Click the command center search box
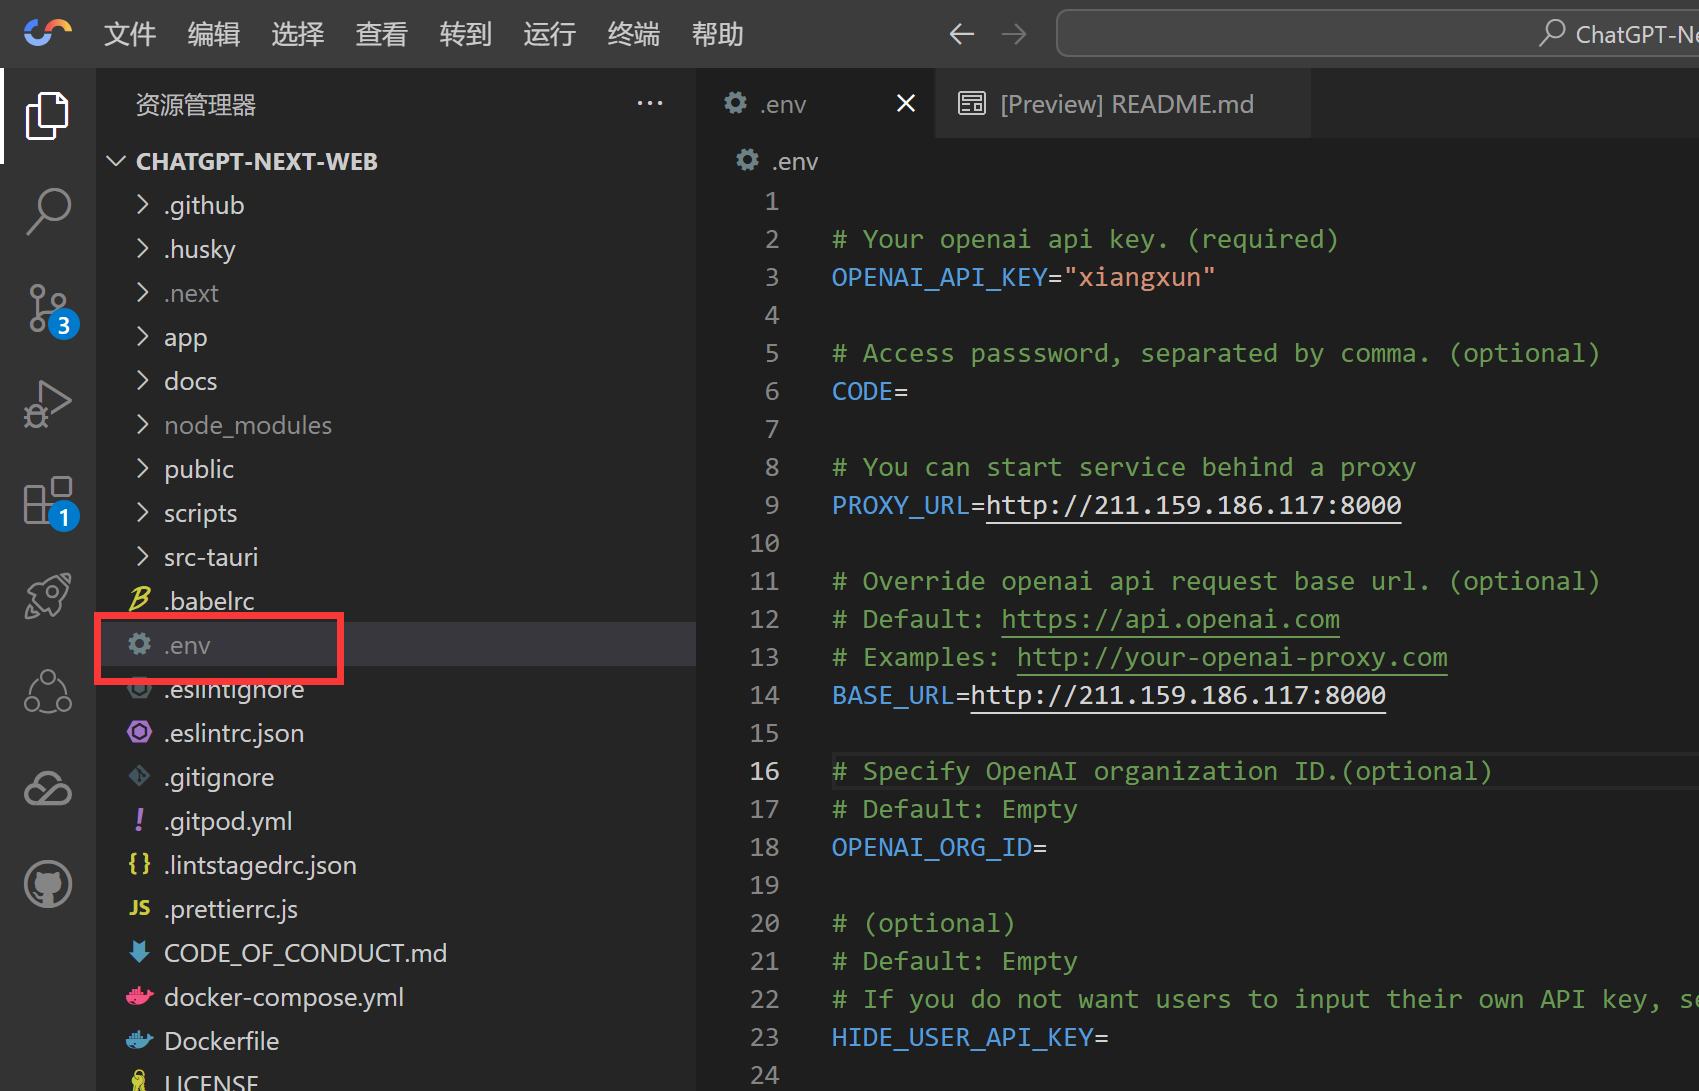 1377,34
